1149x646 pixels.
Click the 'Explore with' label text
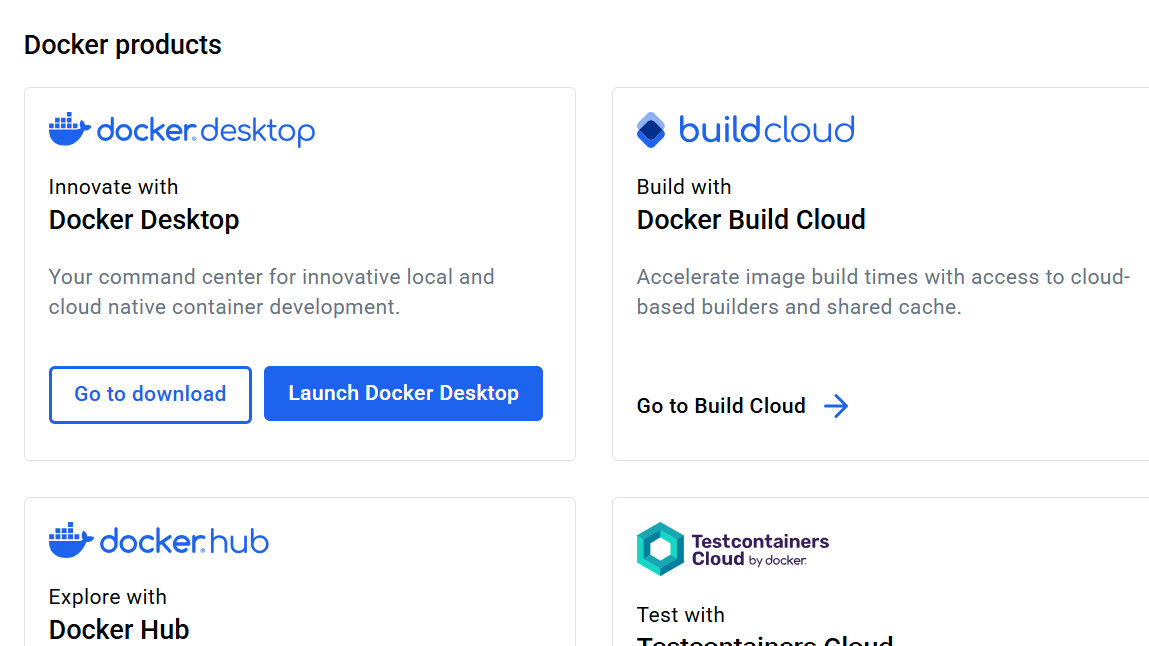[108, 597]
